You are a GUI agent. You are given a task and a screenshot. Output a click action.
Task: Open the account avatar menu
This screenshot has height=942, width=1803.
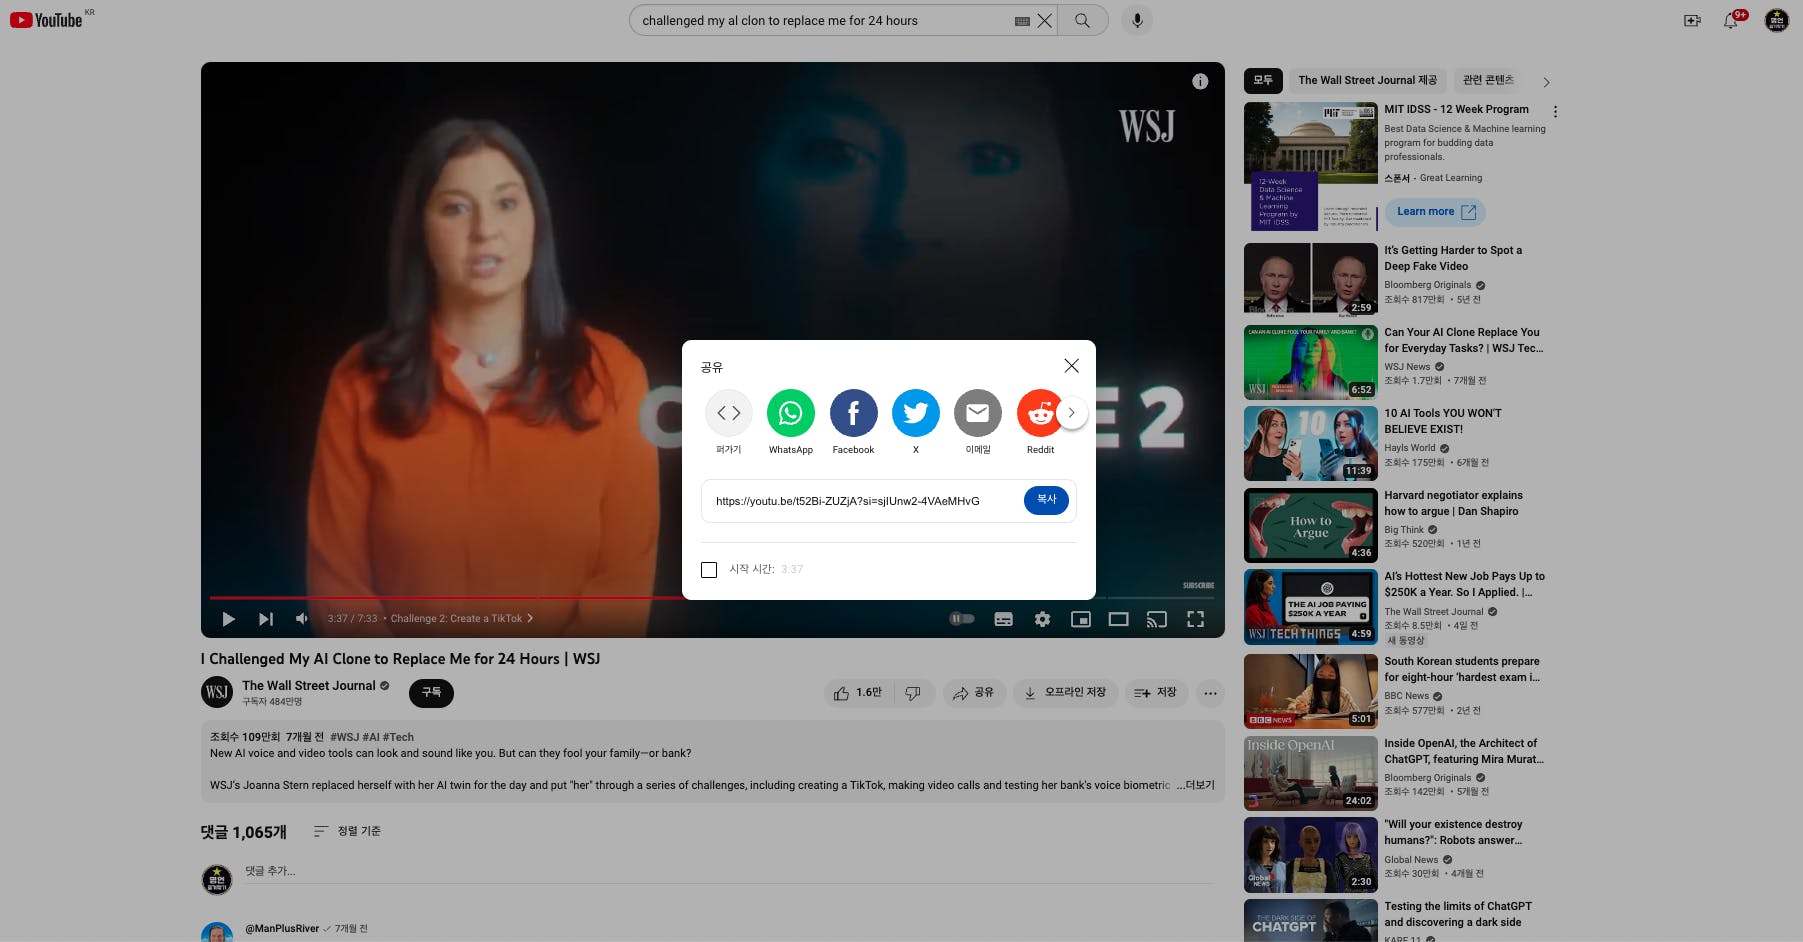[x=1776, y=20]
